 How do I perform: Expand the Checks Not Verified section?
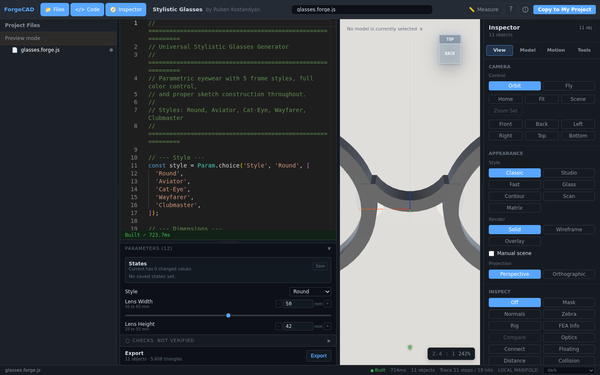tap(228, 341)
